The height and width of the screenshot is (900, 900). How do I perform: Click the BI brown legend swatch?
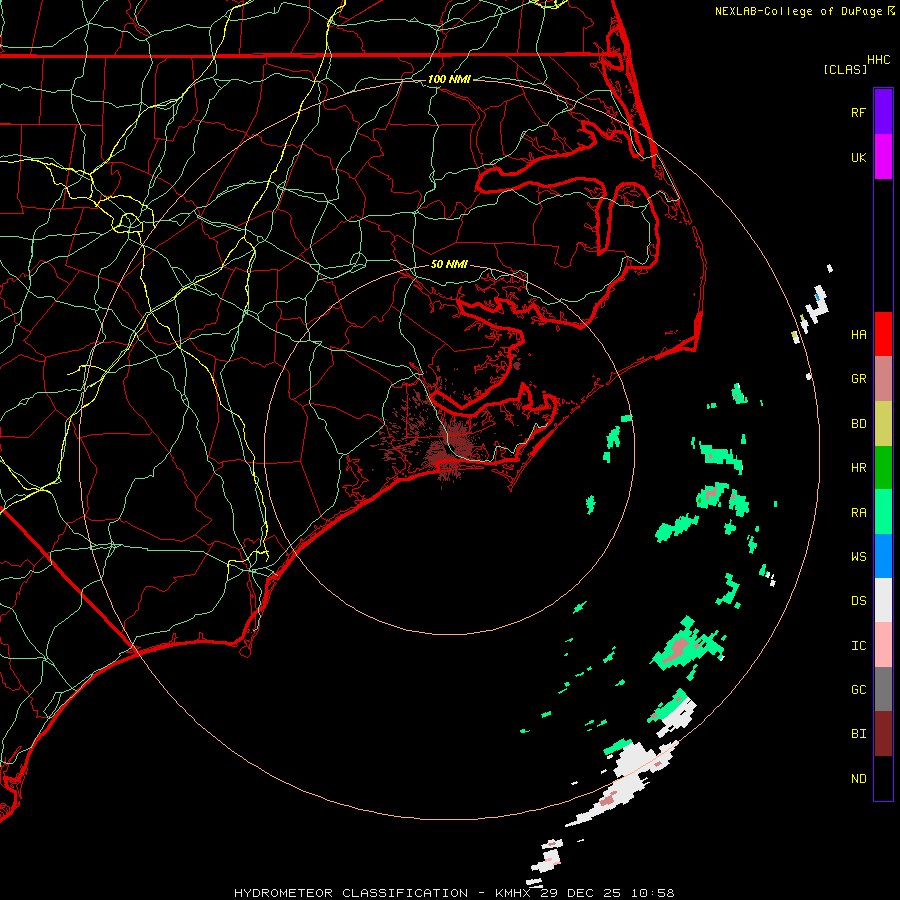pos(883,734)
